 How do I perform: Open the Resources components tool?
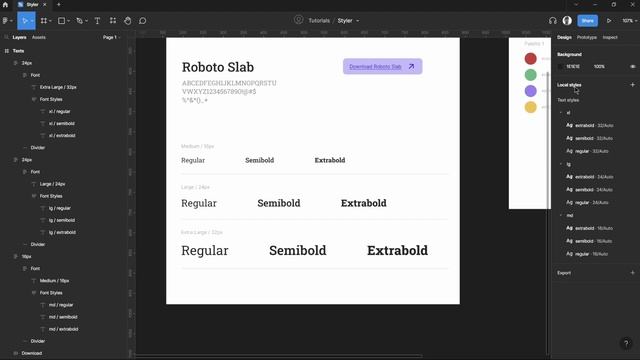[x=113, y=20]
